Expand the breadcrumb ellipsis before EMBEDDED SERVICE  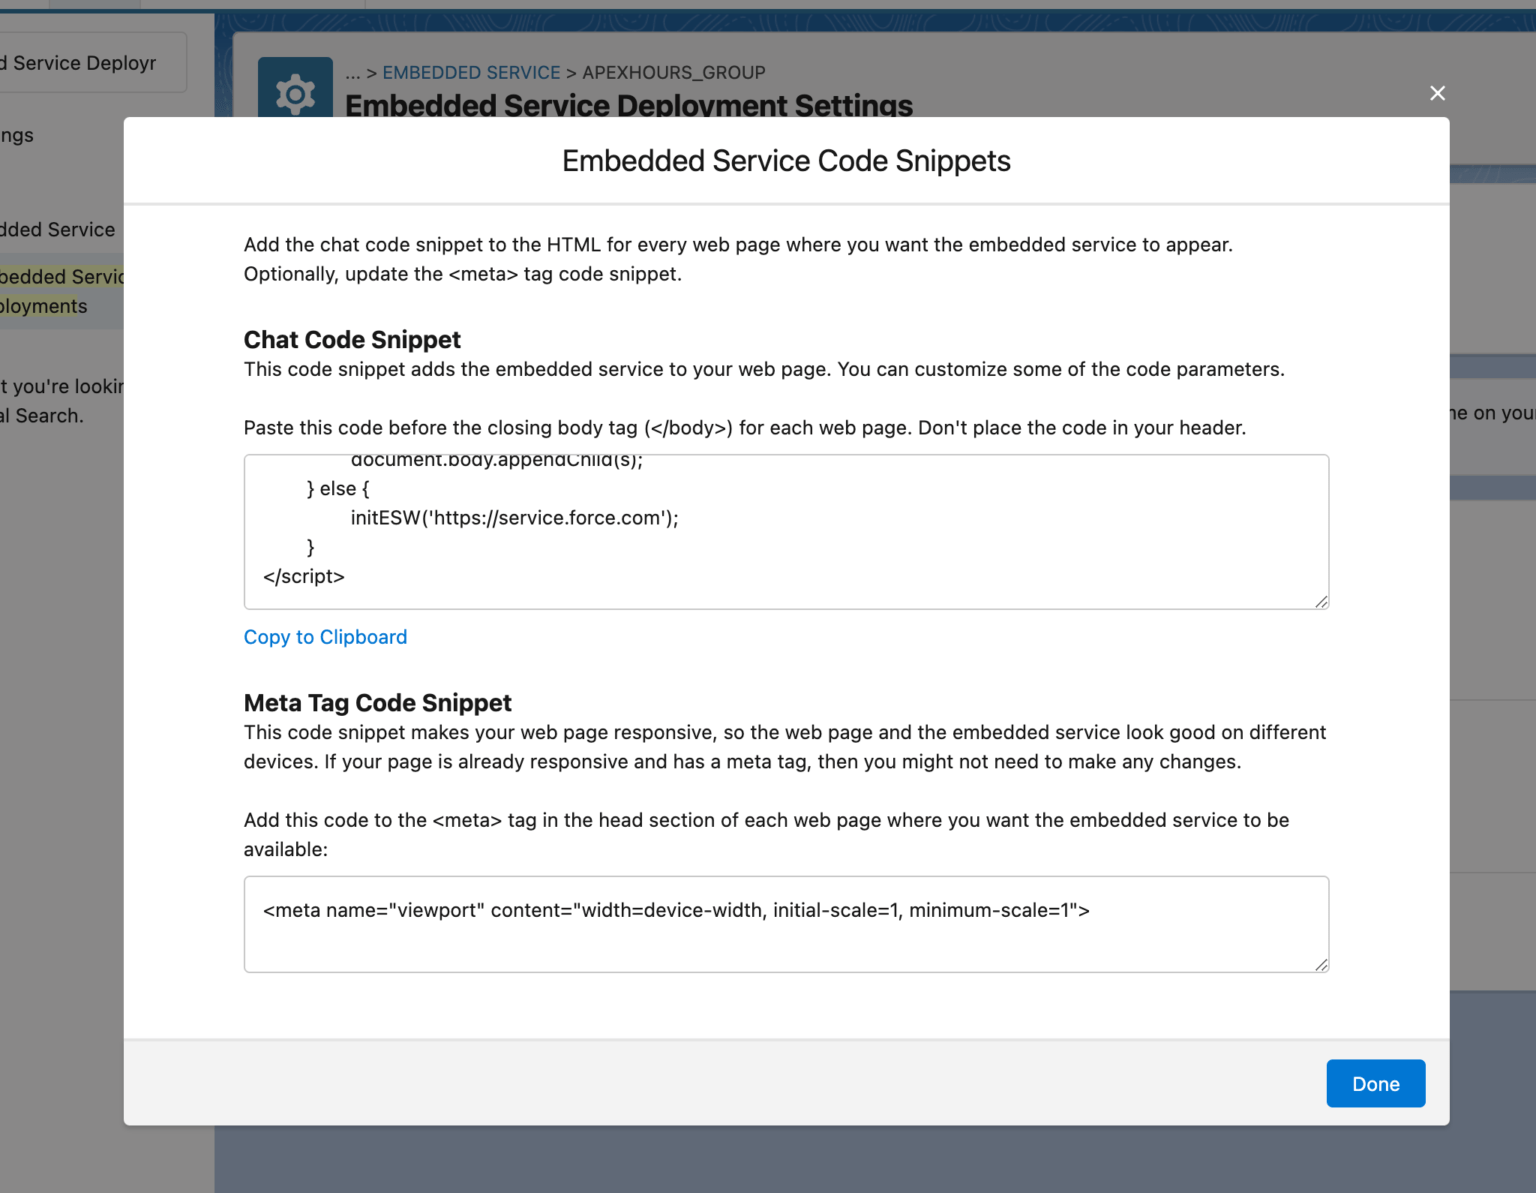click(x=352, y=72)
